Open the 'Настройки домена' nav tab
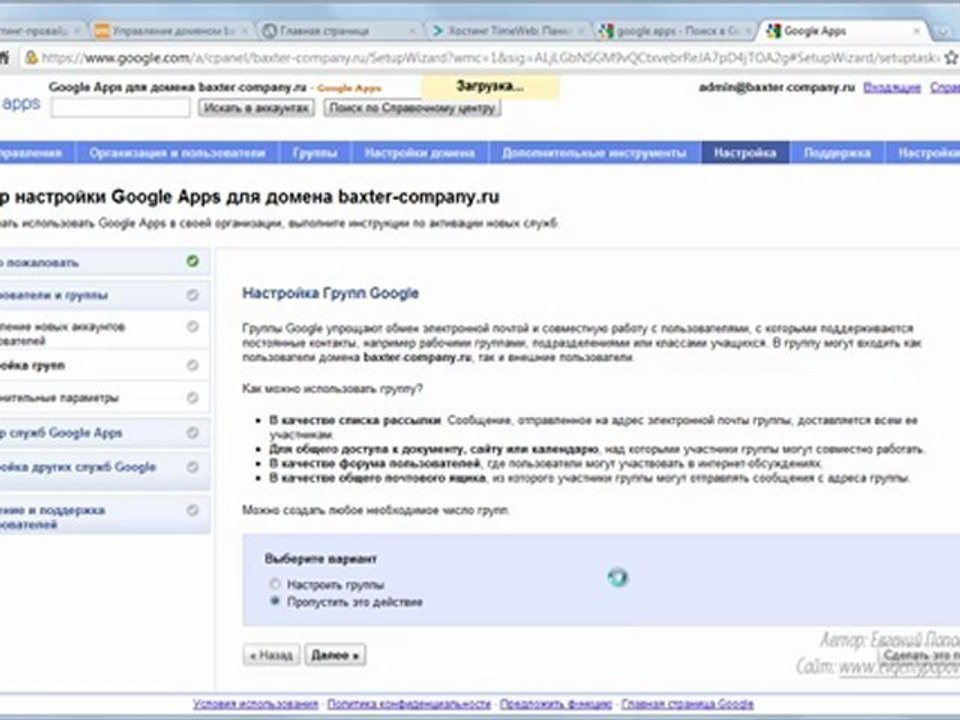This screenshot has width=960, height=720. coord(420,152)
